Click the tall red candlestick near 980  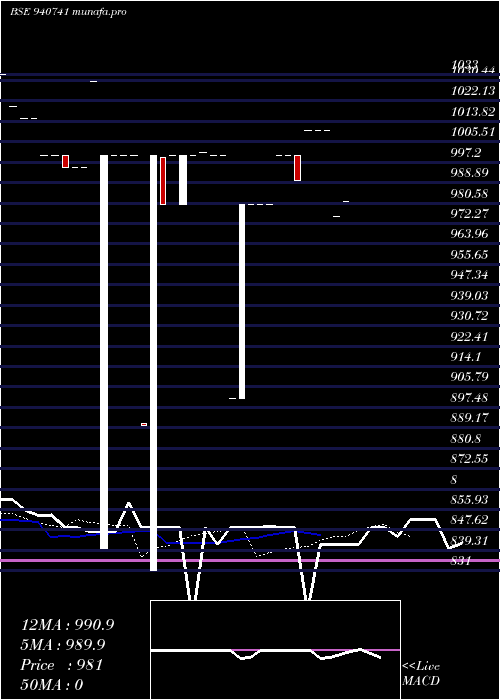pyautogui.click(x=163, y=181)
